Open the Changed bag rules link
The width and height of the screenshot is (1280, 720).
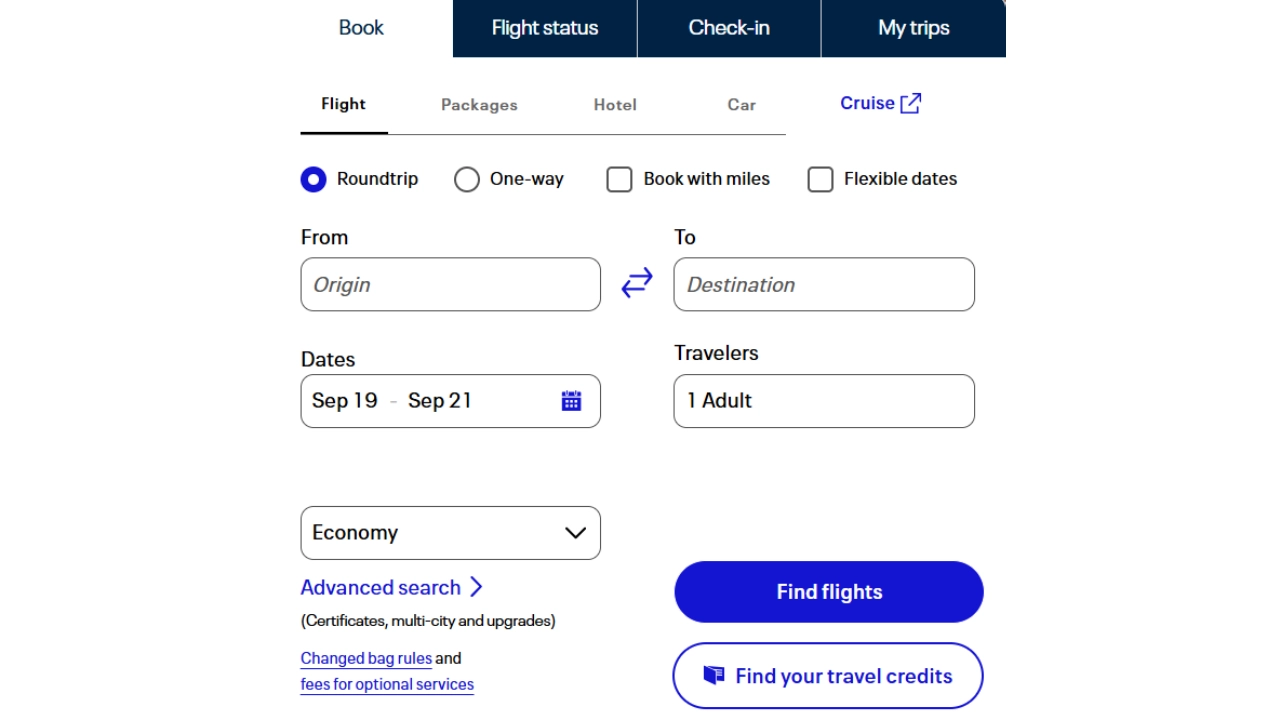pos(366,658)
